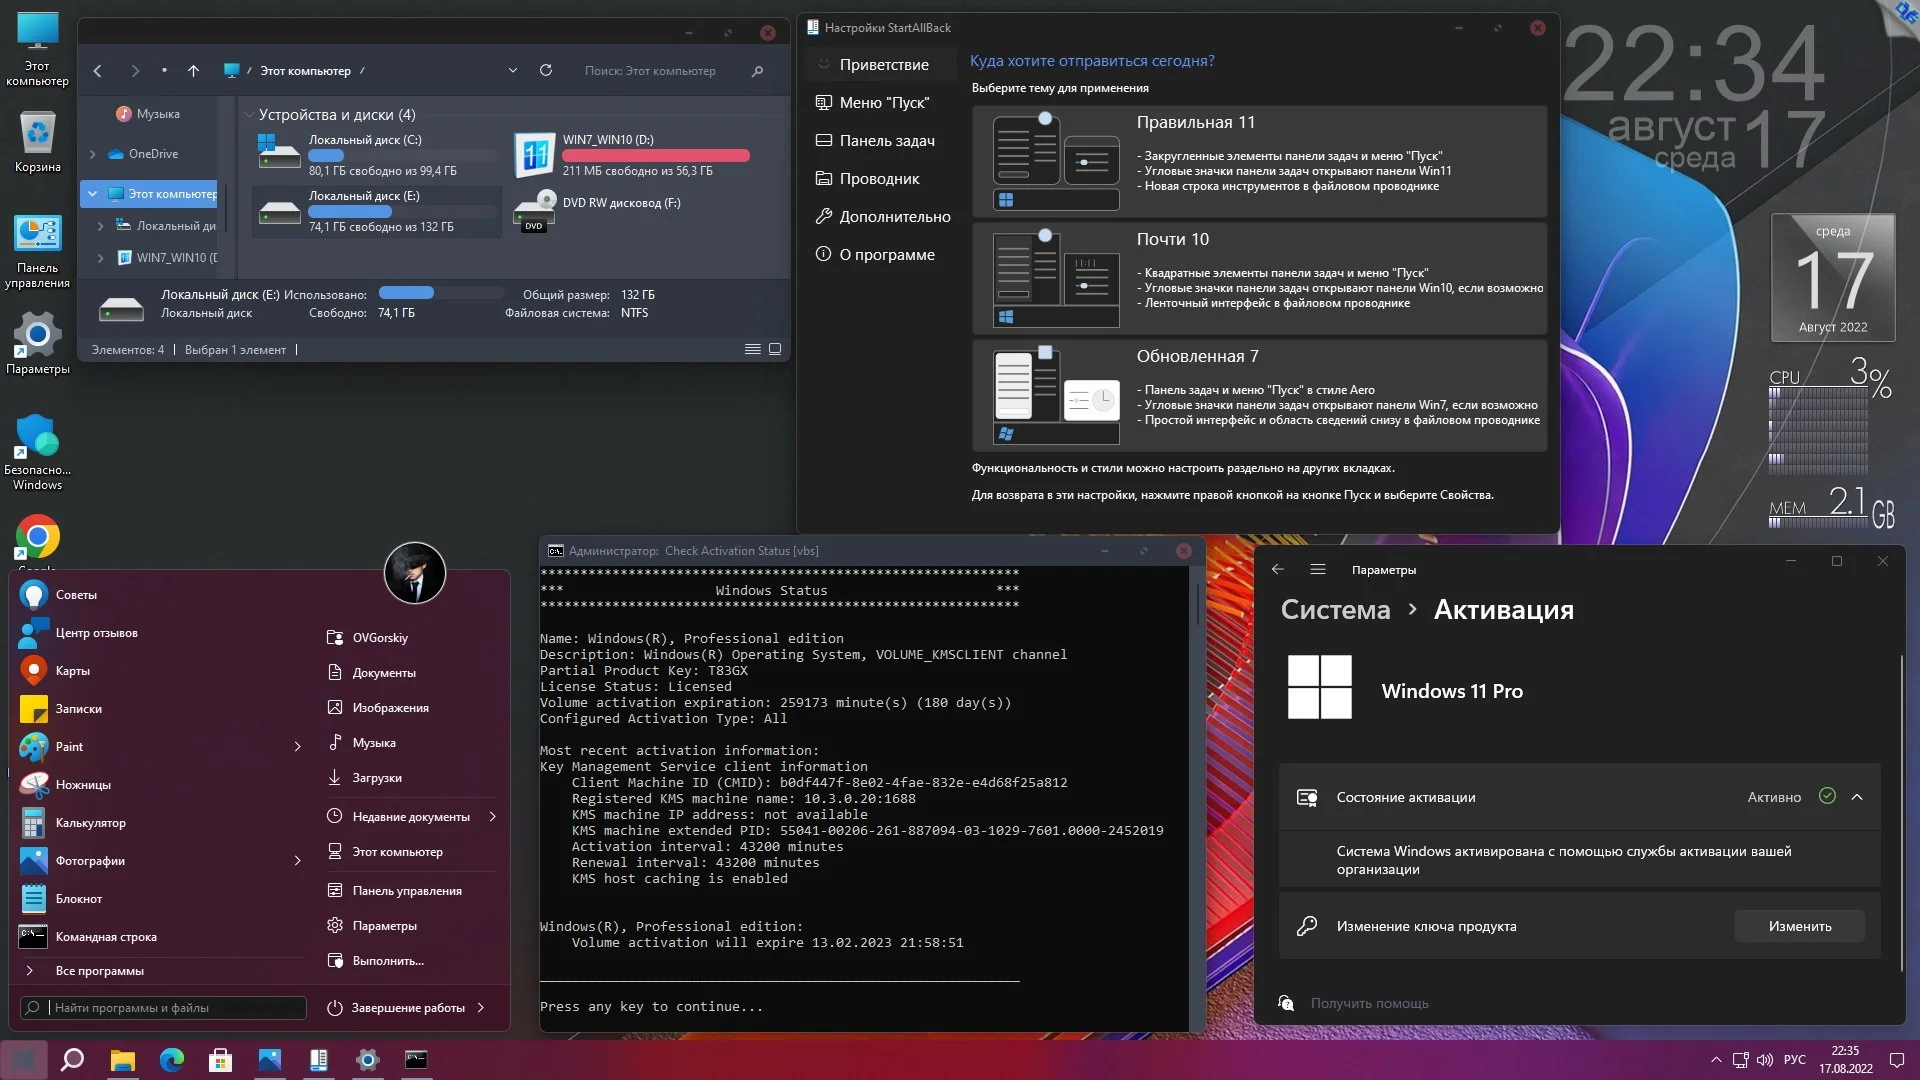Expand the Завершение работы arrow submenu

[x=481, y=1008]
